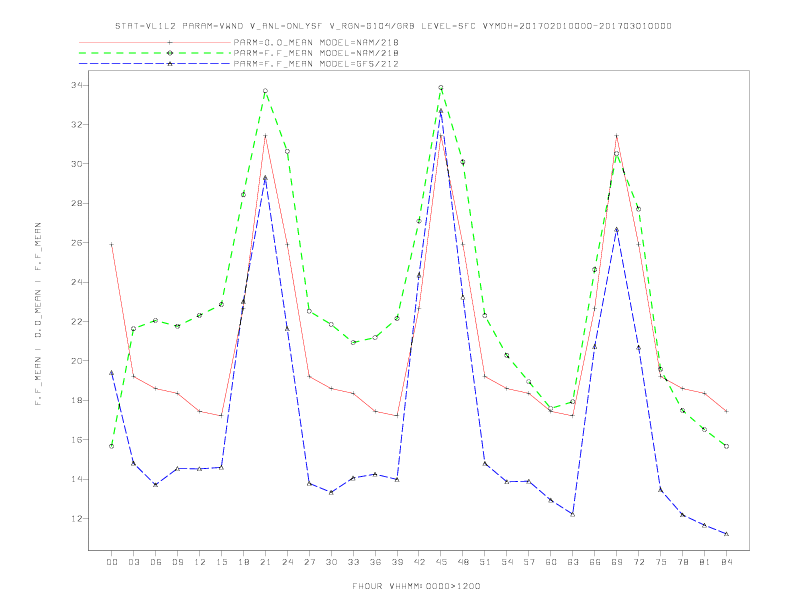The image size is (792, 612).
Task: Click y-axis tick label 34
Action: click(77, 85)
